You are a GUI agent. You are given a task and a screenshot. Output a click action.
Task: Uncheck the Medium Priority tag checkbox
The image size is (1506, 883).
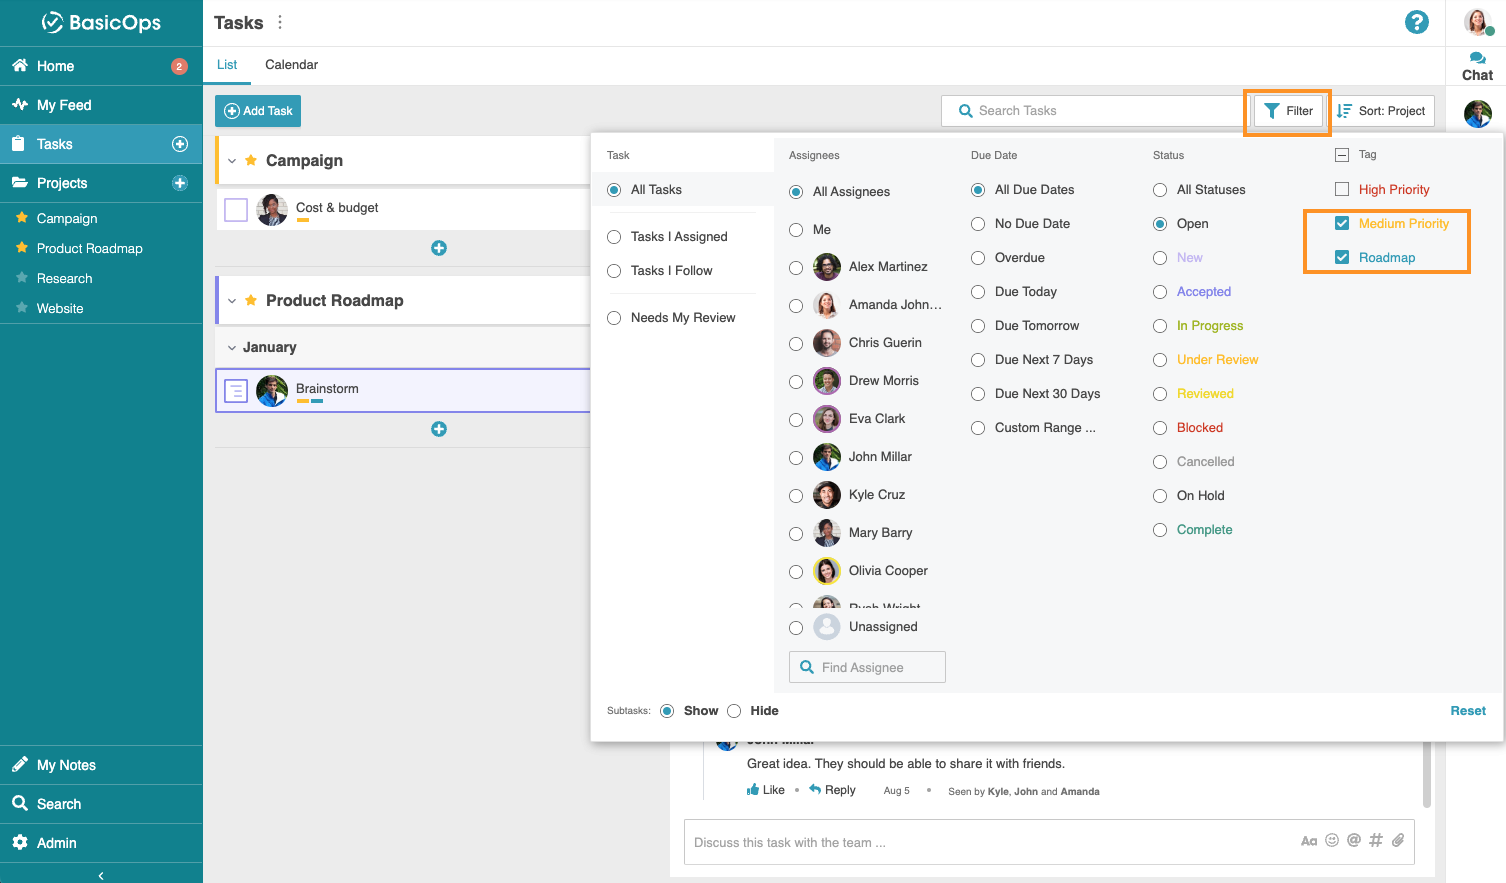coord(1342,223)
